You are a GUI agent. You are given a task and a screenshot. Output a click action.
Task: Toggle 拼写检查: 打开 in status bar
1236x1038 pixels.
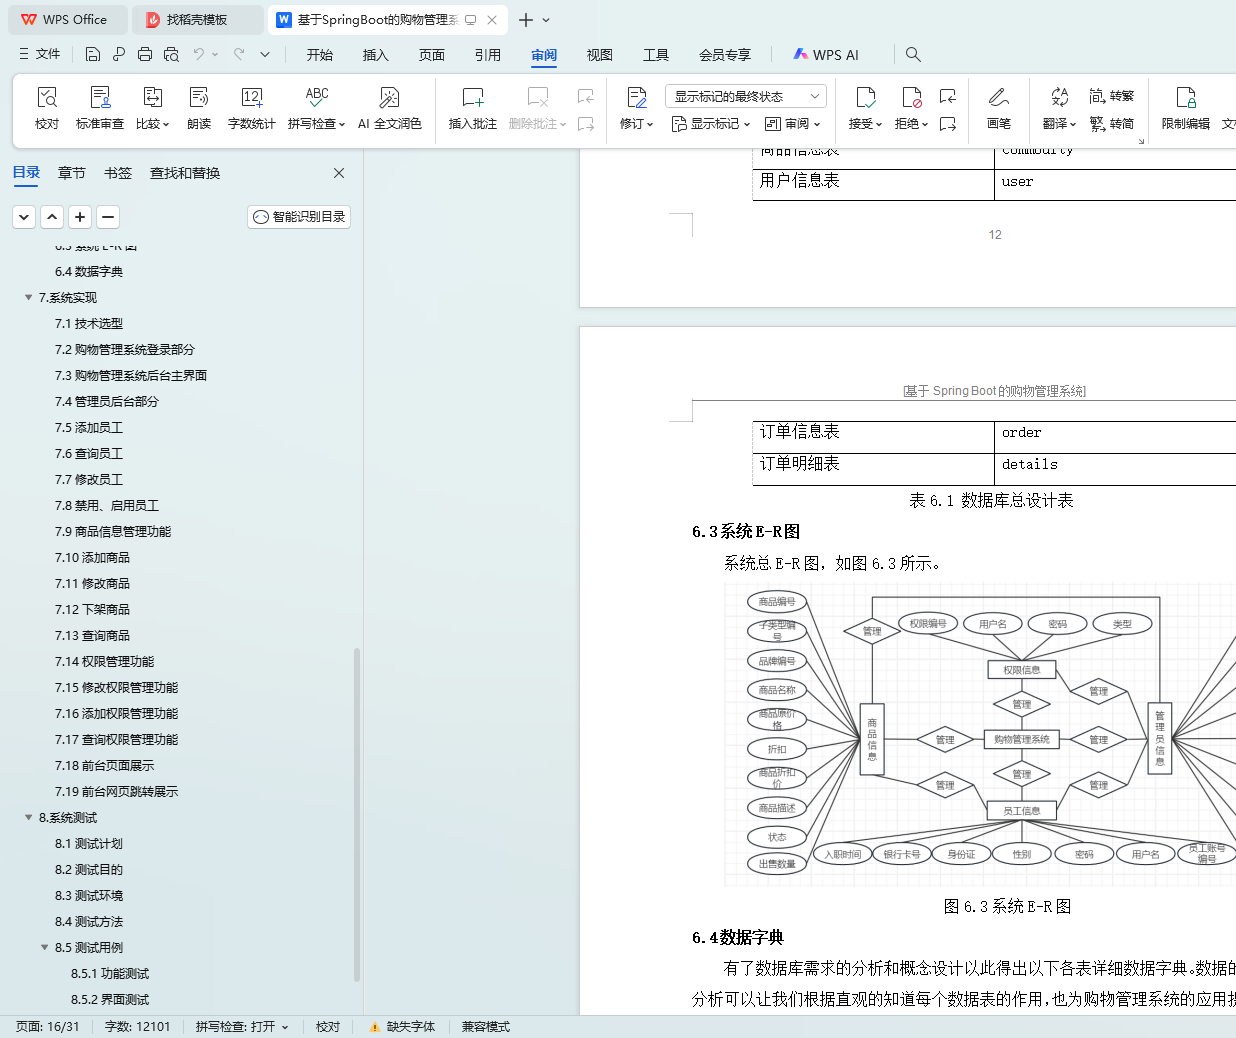coord(242,1027)
